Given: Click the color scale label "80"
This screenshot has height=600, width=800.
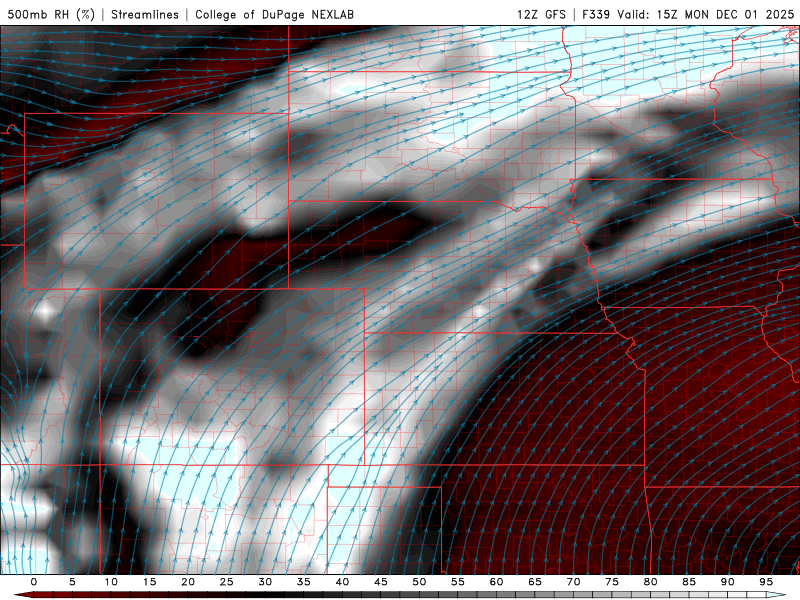Looking at the screenshot, I should [651, 582].
